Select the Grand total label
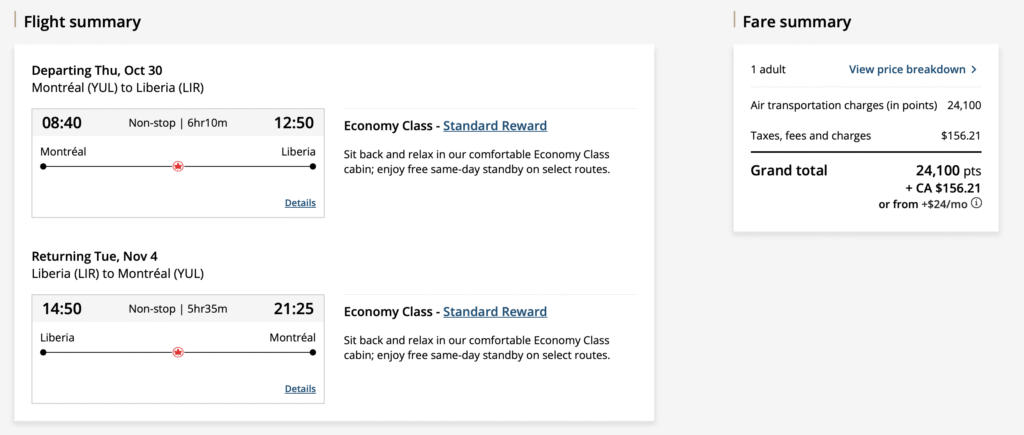The height and width of the screenshot is (435, 1024). tap(789, 170)
